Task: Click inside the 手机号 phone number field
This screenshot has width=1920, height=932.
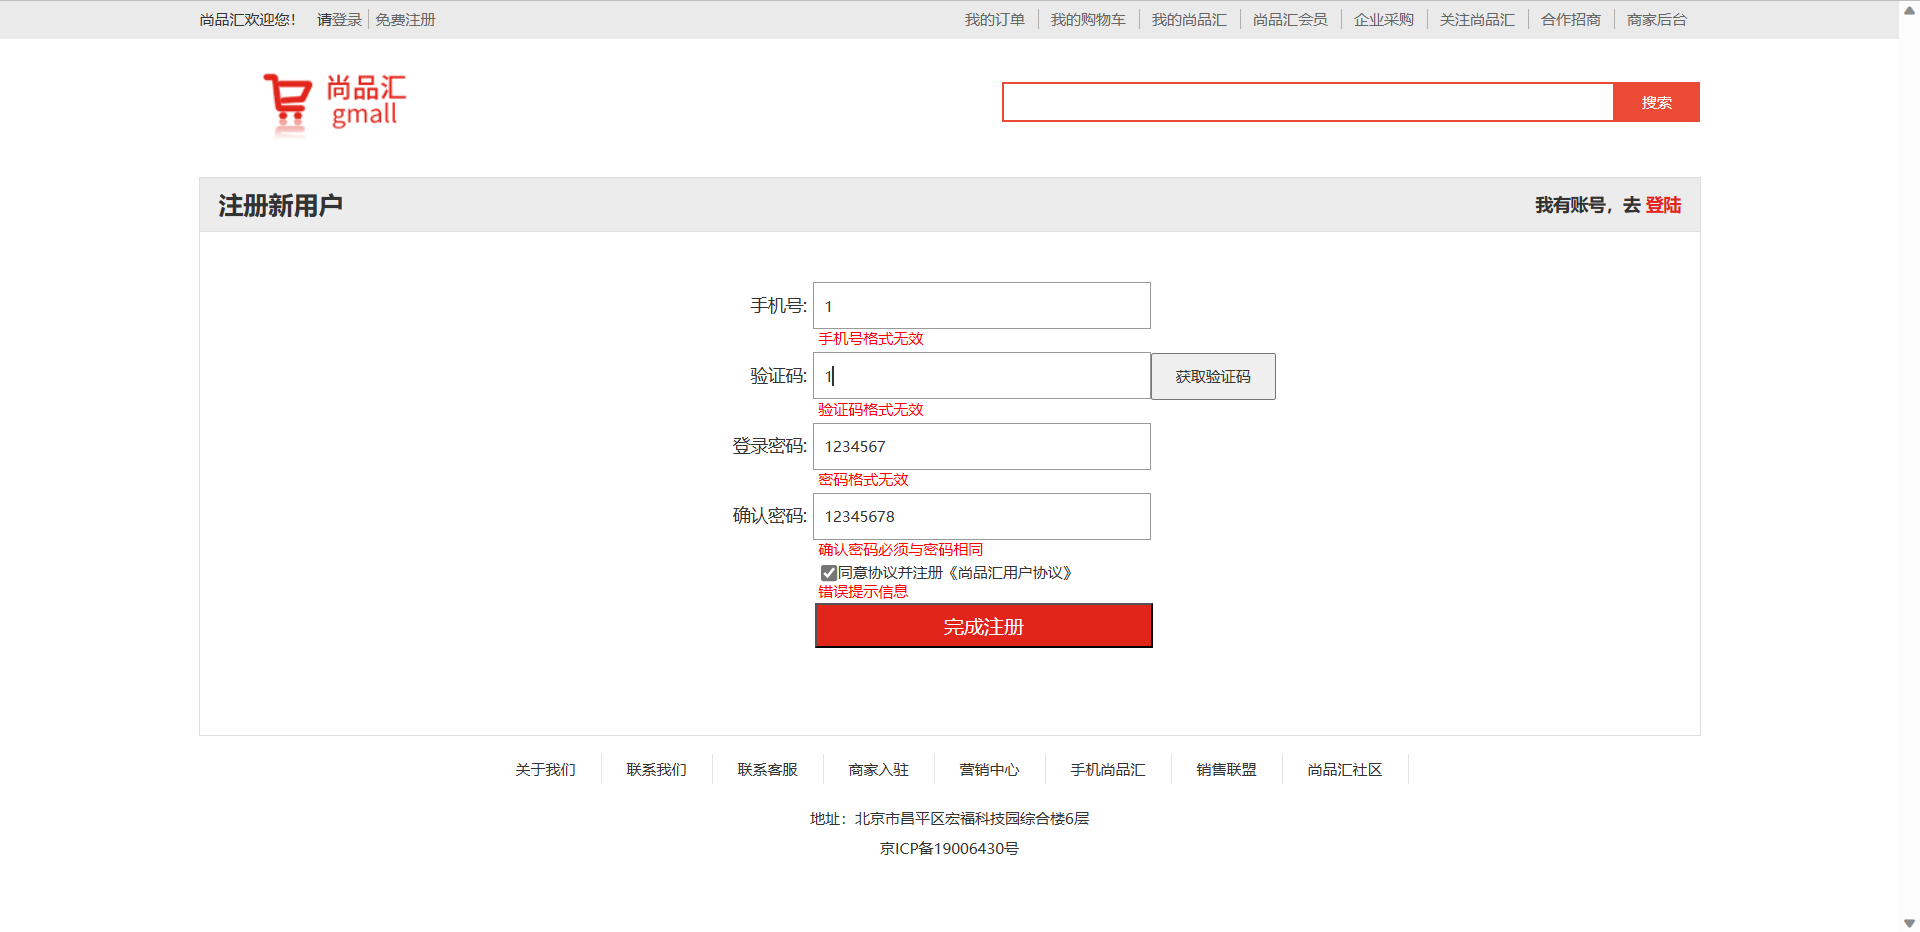Action: click(x=981, y=305)
